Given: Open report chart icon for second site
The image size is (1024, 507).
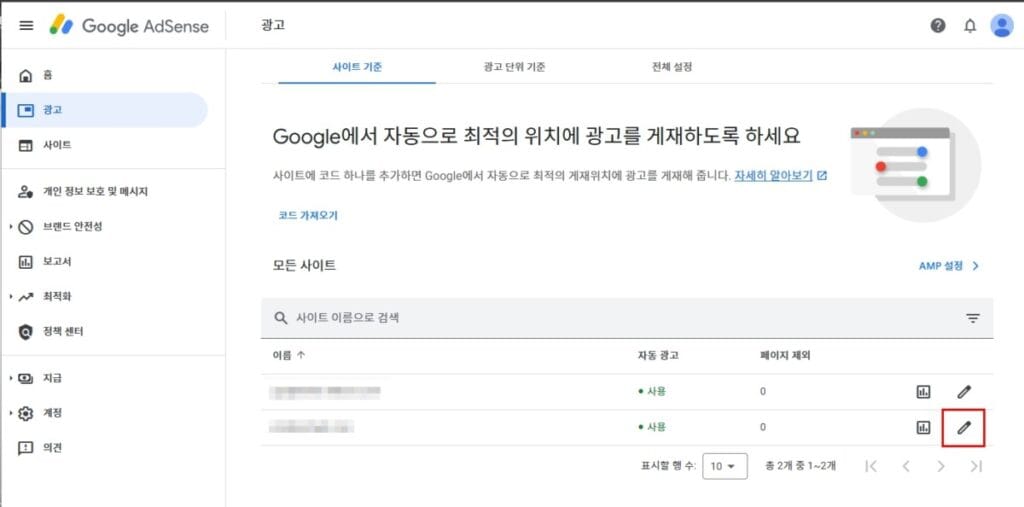Looking at the screenshot, I should tap(923, 428).
